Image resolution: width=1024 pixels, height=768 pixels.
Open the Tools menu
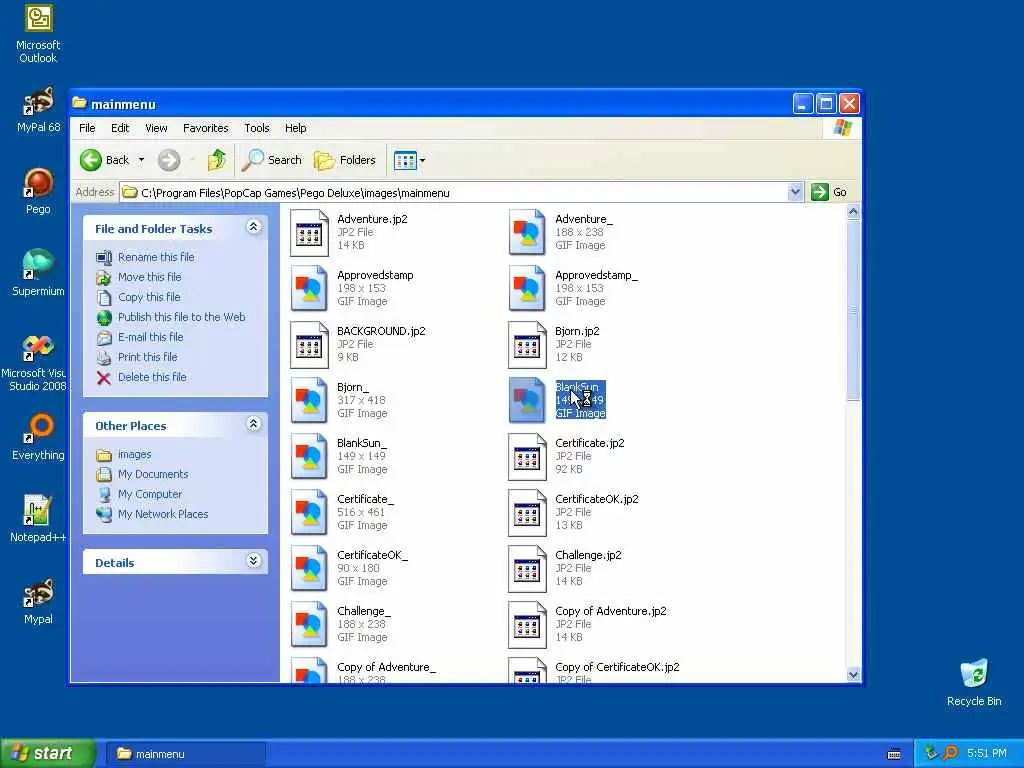257,128
